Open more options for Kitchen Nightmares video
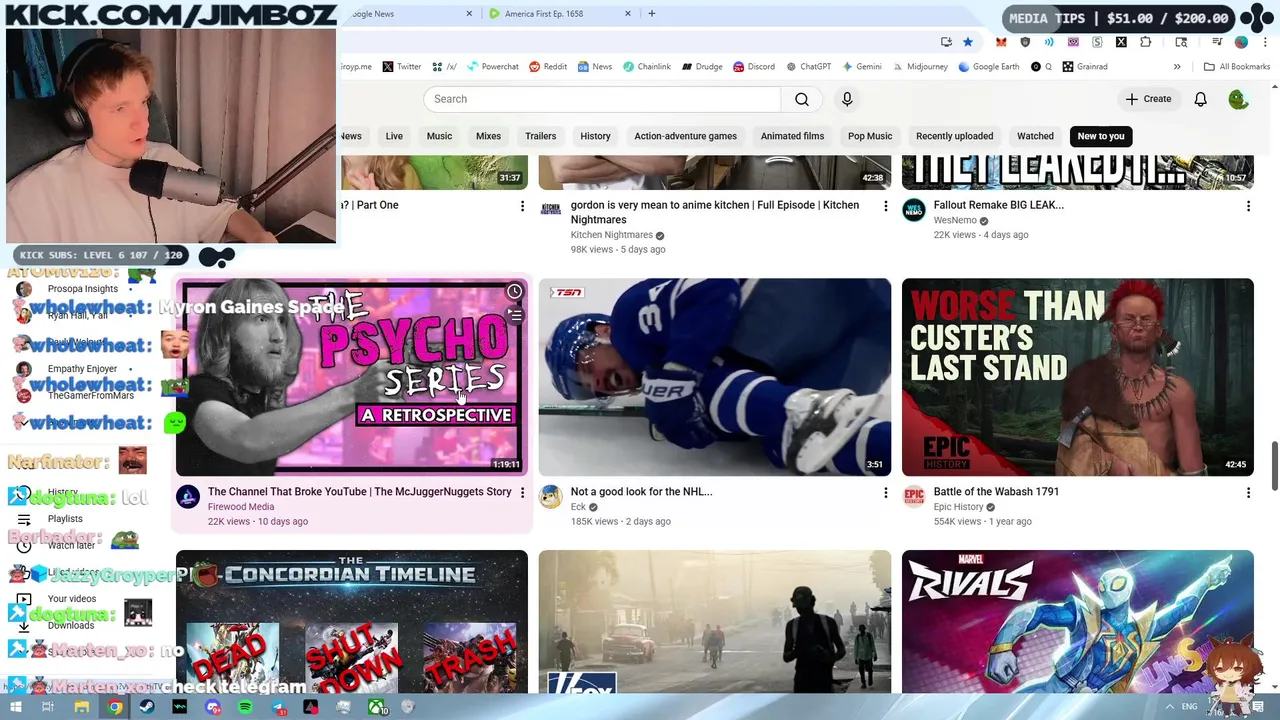 (885, 206)
